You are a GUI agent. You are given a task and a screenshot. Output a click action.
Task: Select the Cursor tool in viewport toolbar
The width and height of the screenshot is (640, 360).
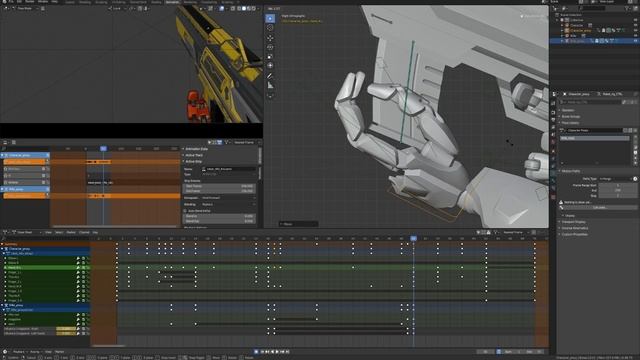pyautogui.click(x=270, y=28)
